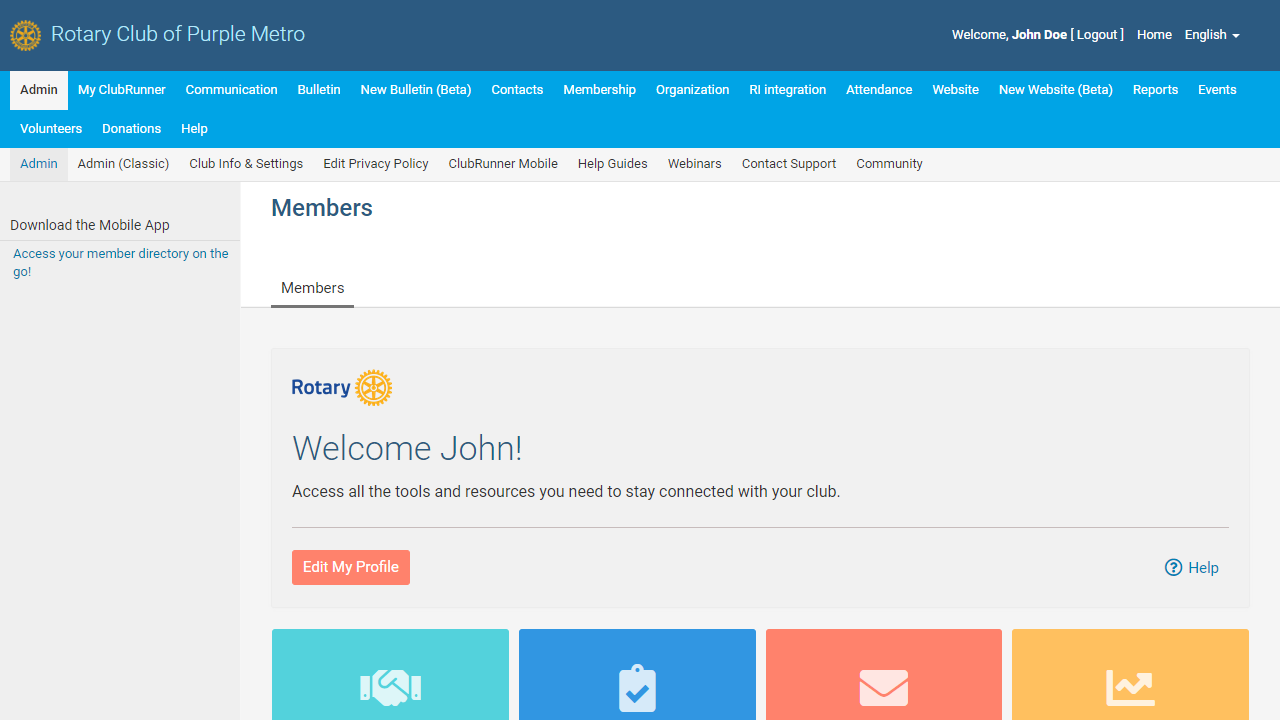Click the Logout link
Screen dimensions: 1280x720
(1097, 35)
